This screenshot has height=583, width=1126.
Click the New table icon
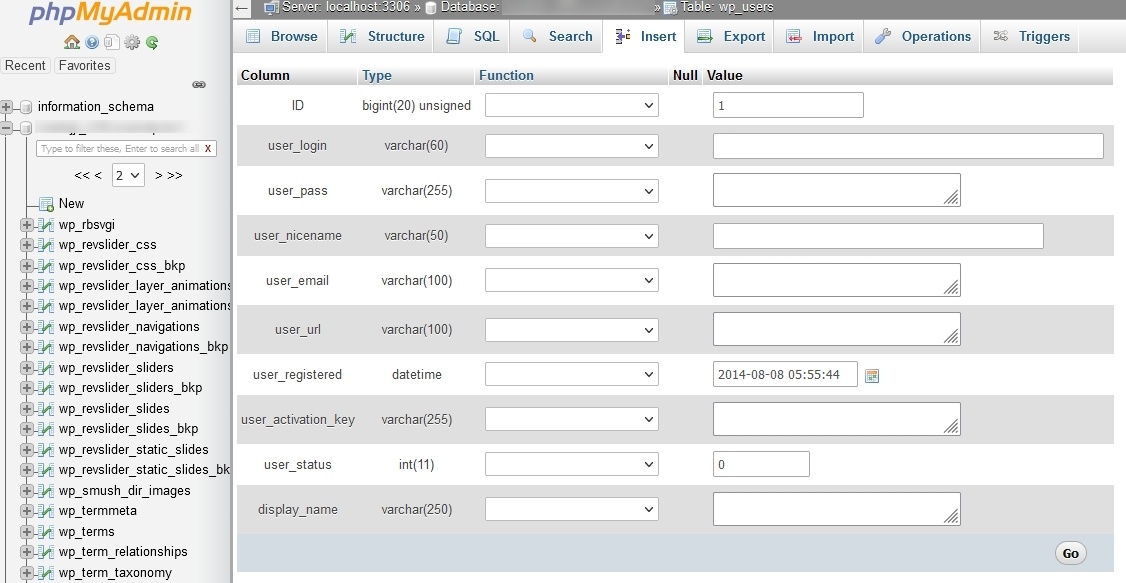click(46, 204)
